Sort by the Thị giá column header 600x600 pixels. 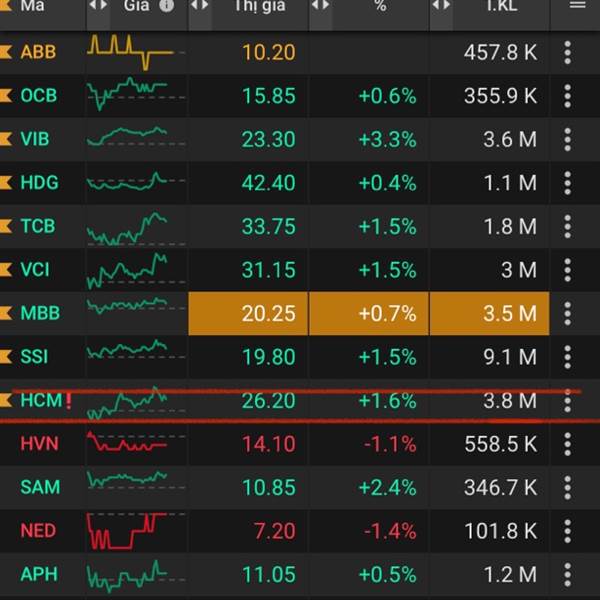[x=260, y=6]
